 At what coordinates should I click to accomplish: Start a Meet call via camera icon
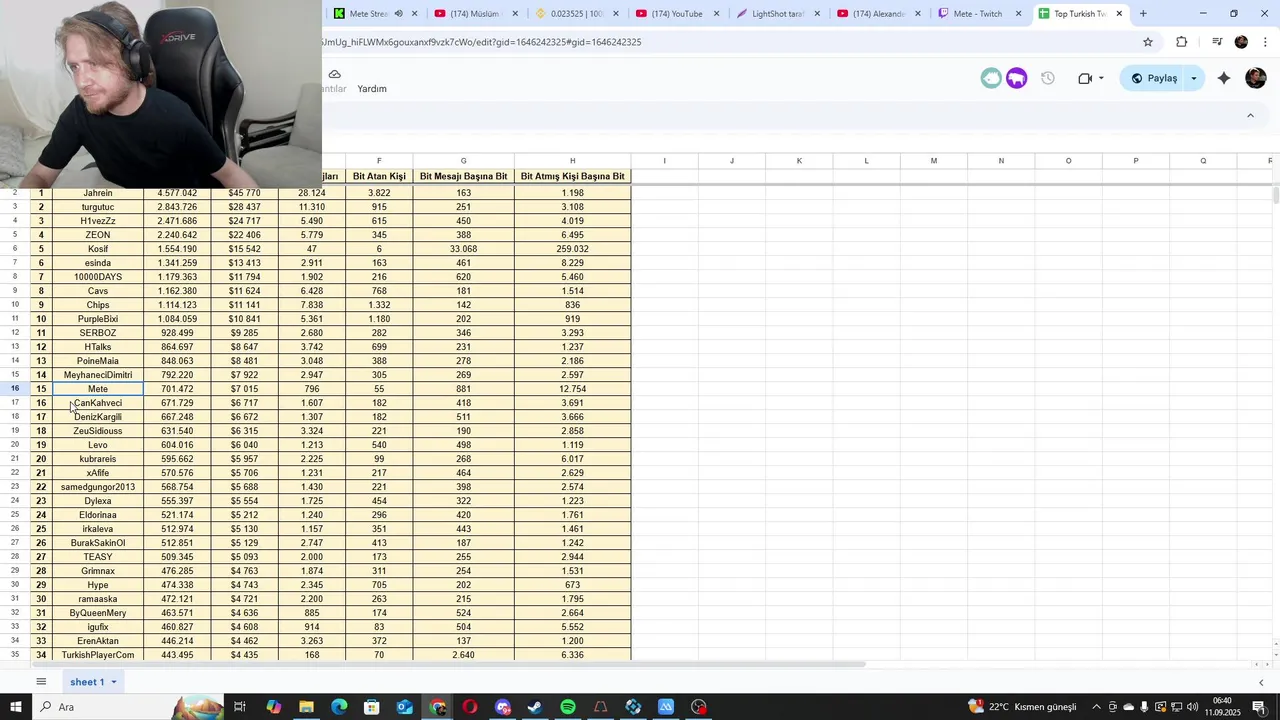pyautogui.click(x=1085, y=78)
